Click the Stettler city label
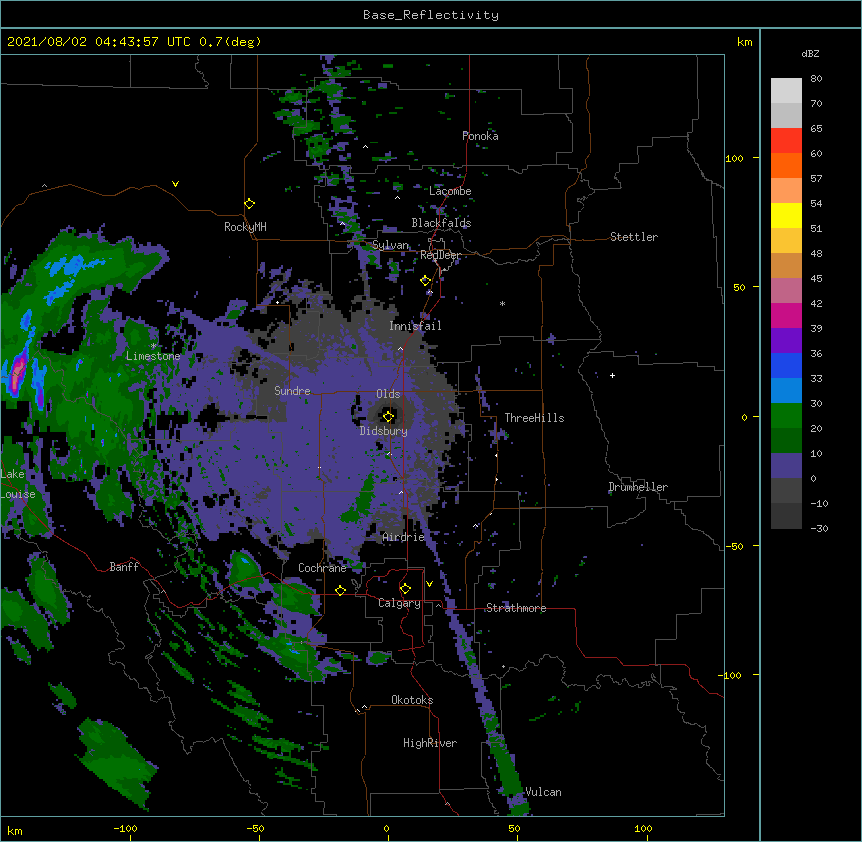The width and height of the screenshot is (862, 842). point(633,237)
